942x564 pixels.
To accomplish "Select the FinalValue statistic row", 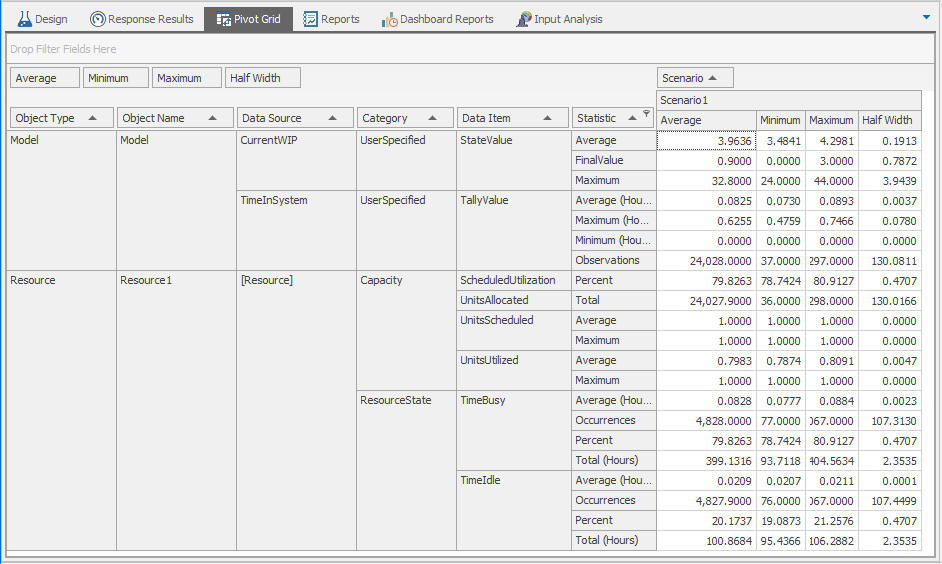I will [x=613, y=160].
